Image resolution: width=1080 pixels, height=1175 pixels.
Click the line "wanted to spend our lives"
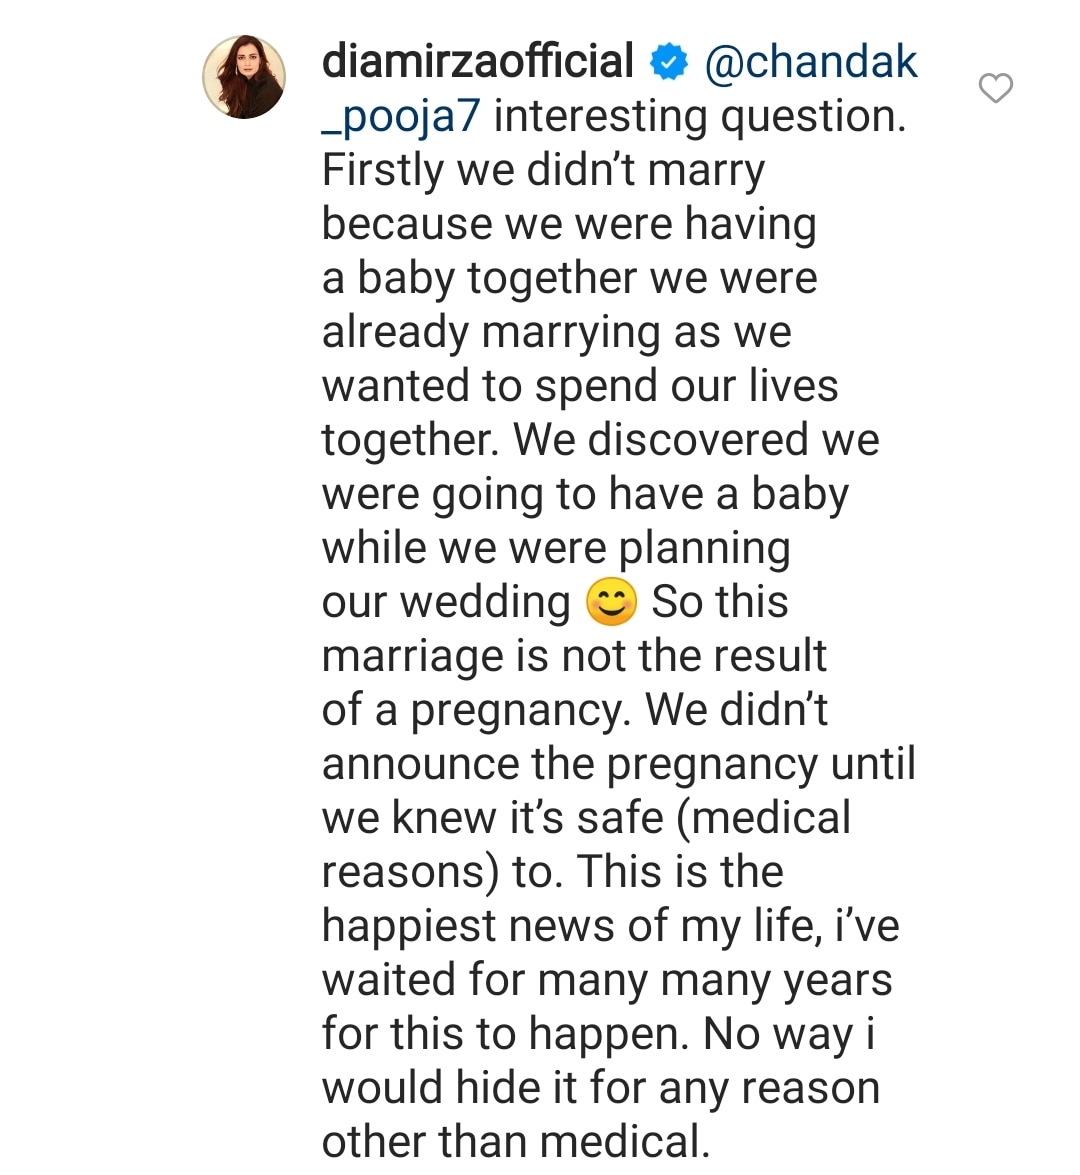point(580,386)
